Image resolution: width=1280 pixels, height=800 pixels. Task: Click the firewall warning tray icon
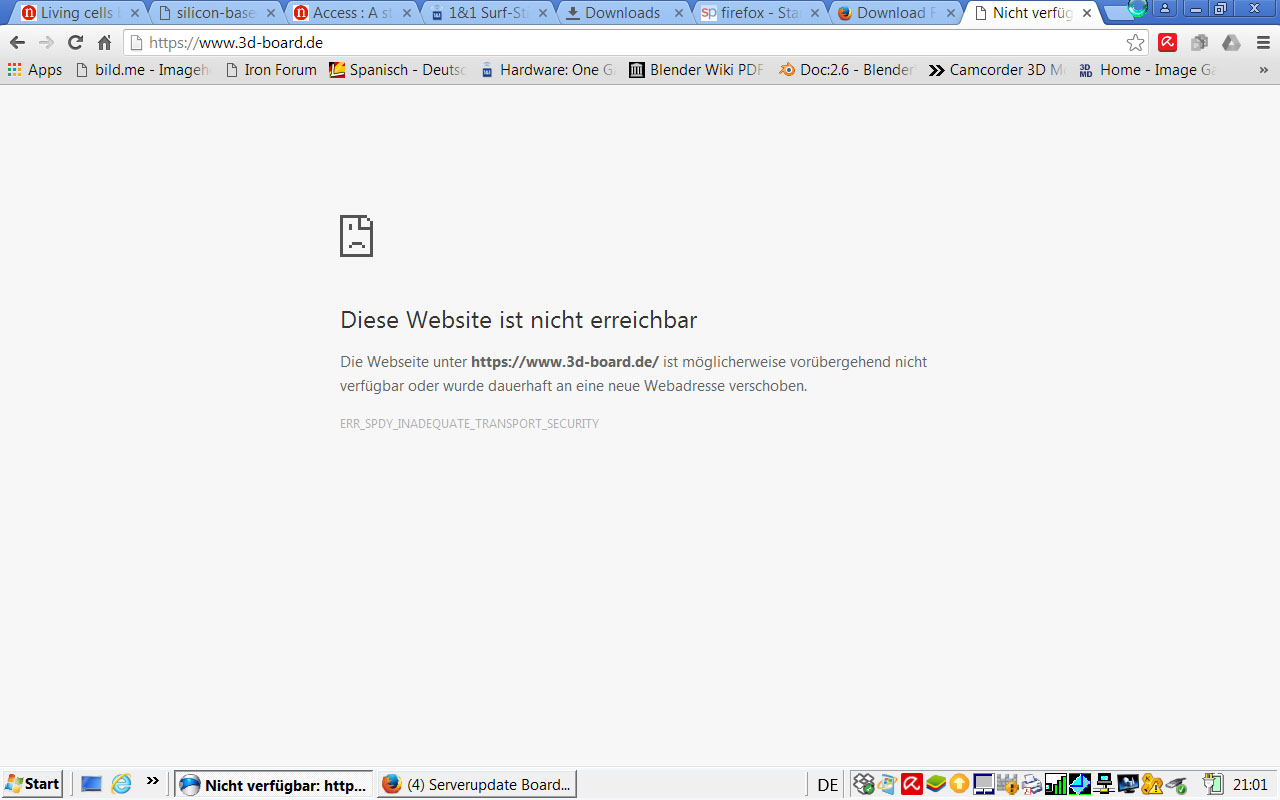pyautogui.click(x=1007, y=785)
